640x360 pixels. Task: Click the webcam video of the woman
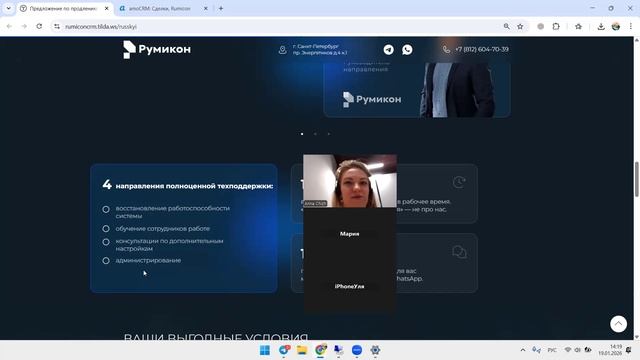(350, 181)
